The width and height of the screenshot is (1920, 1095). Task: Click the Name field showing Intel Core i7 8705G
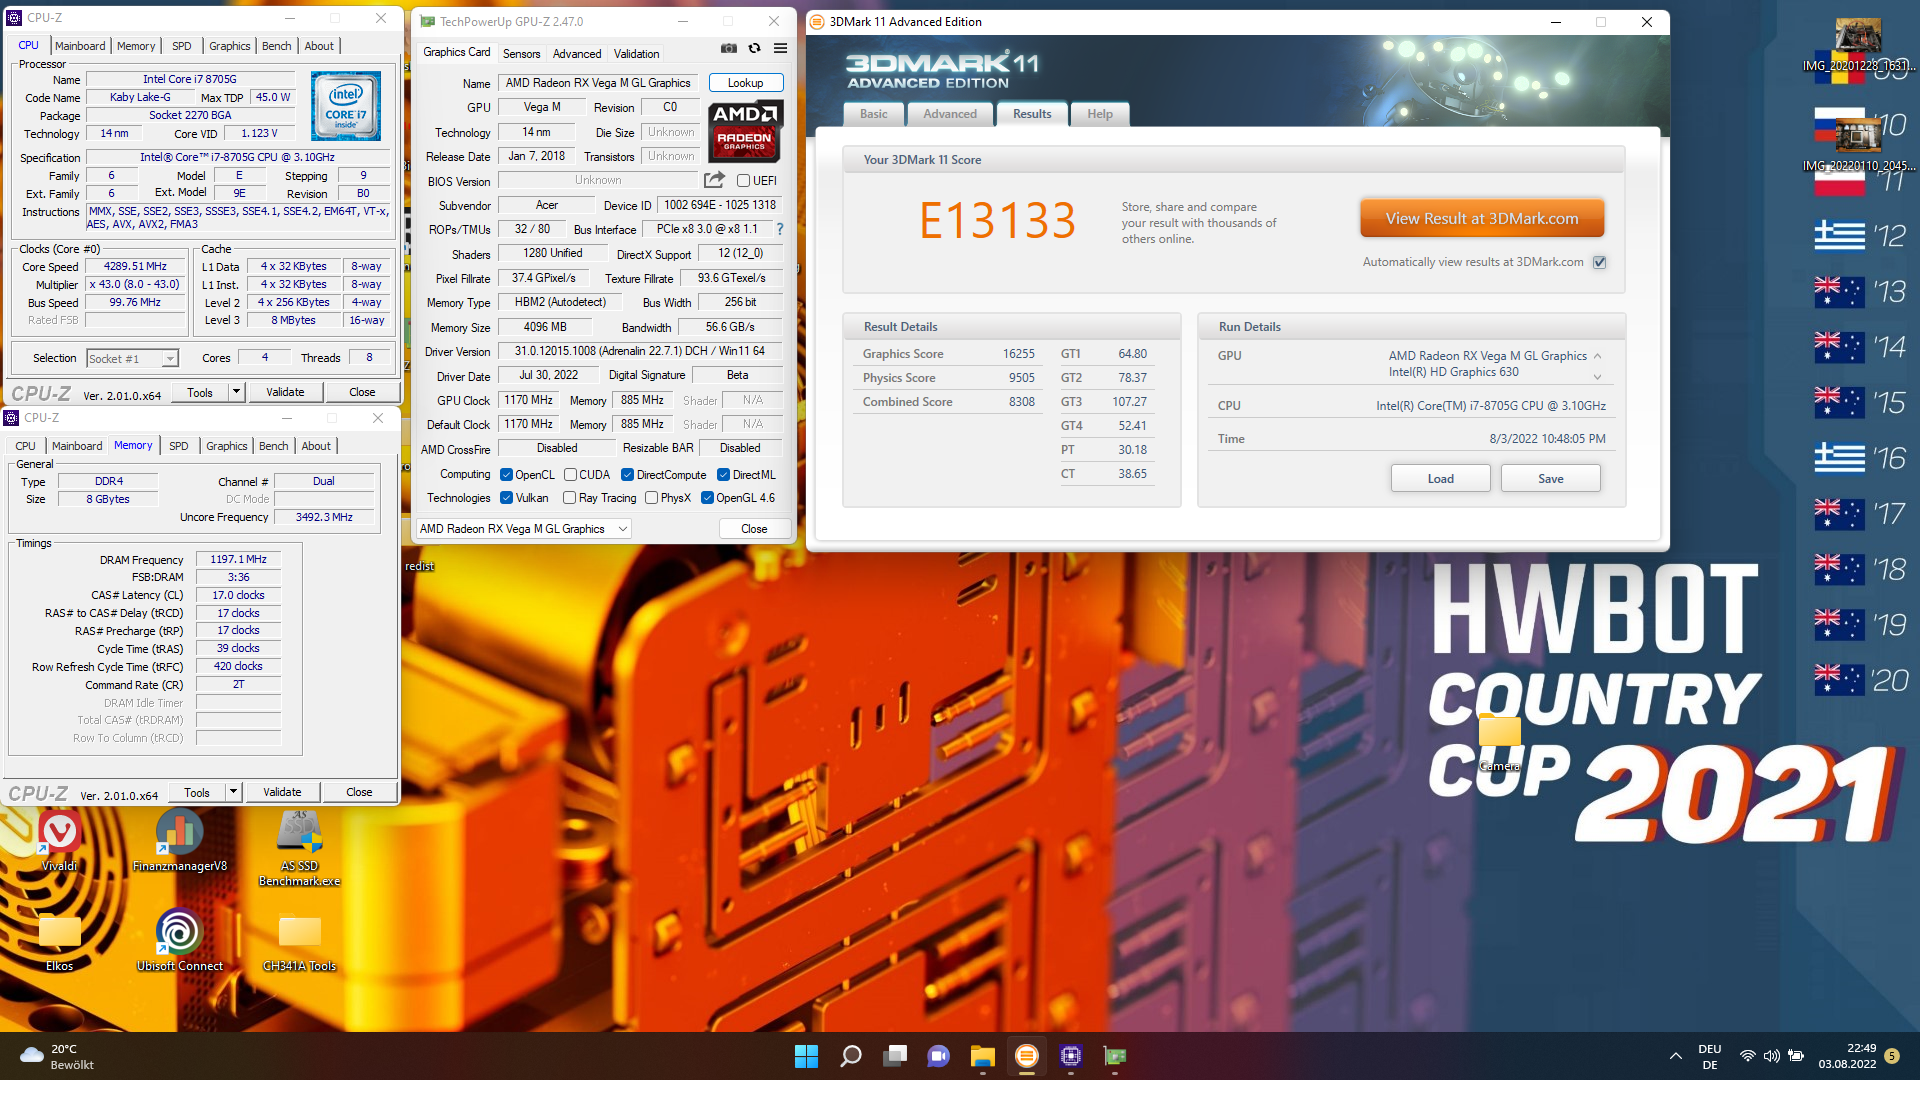(190, 79)
